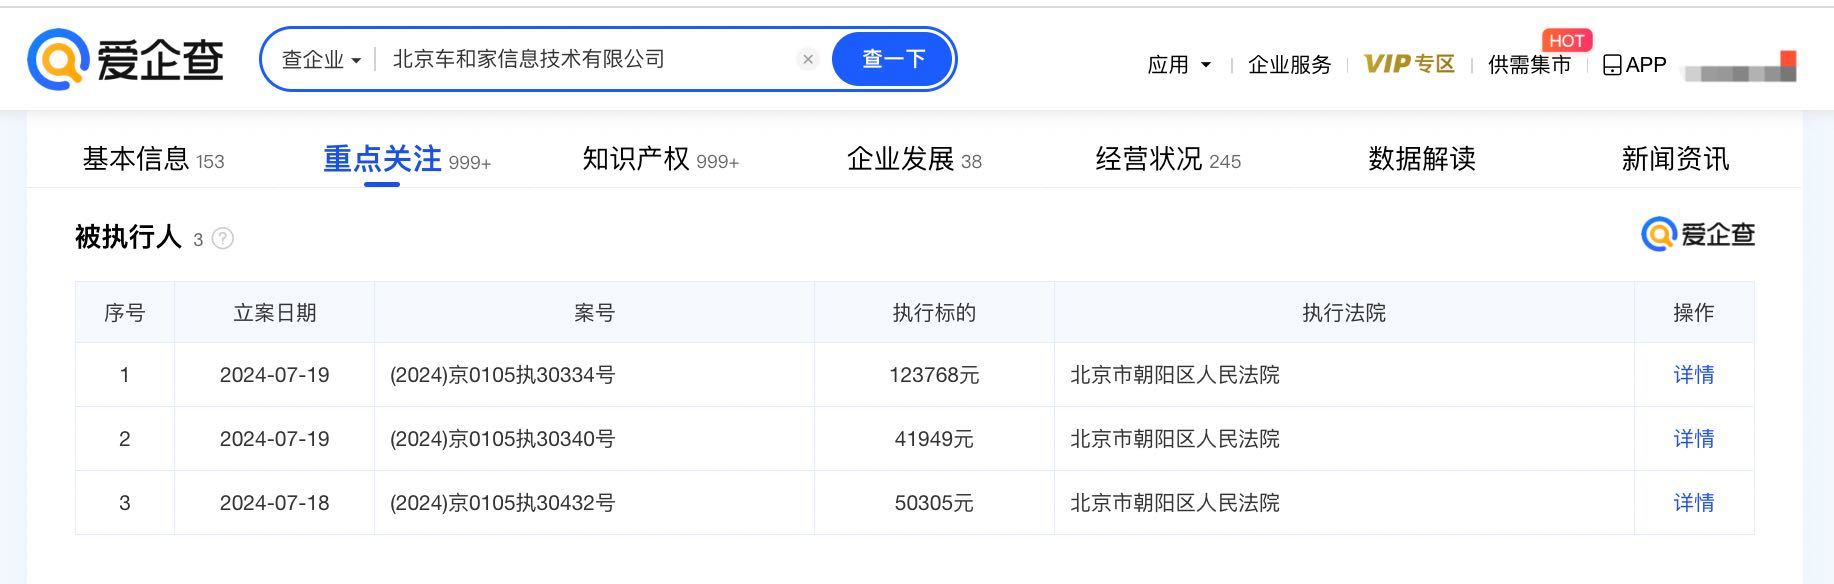Open the 经营状况 tab
1834x584 pixels.
tap(1168, 159)
